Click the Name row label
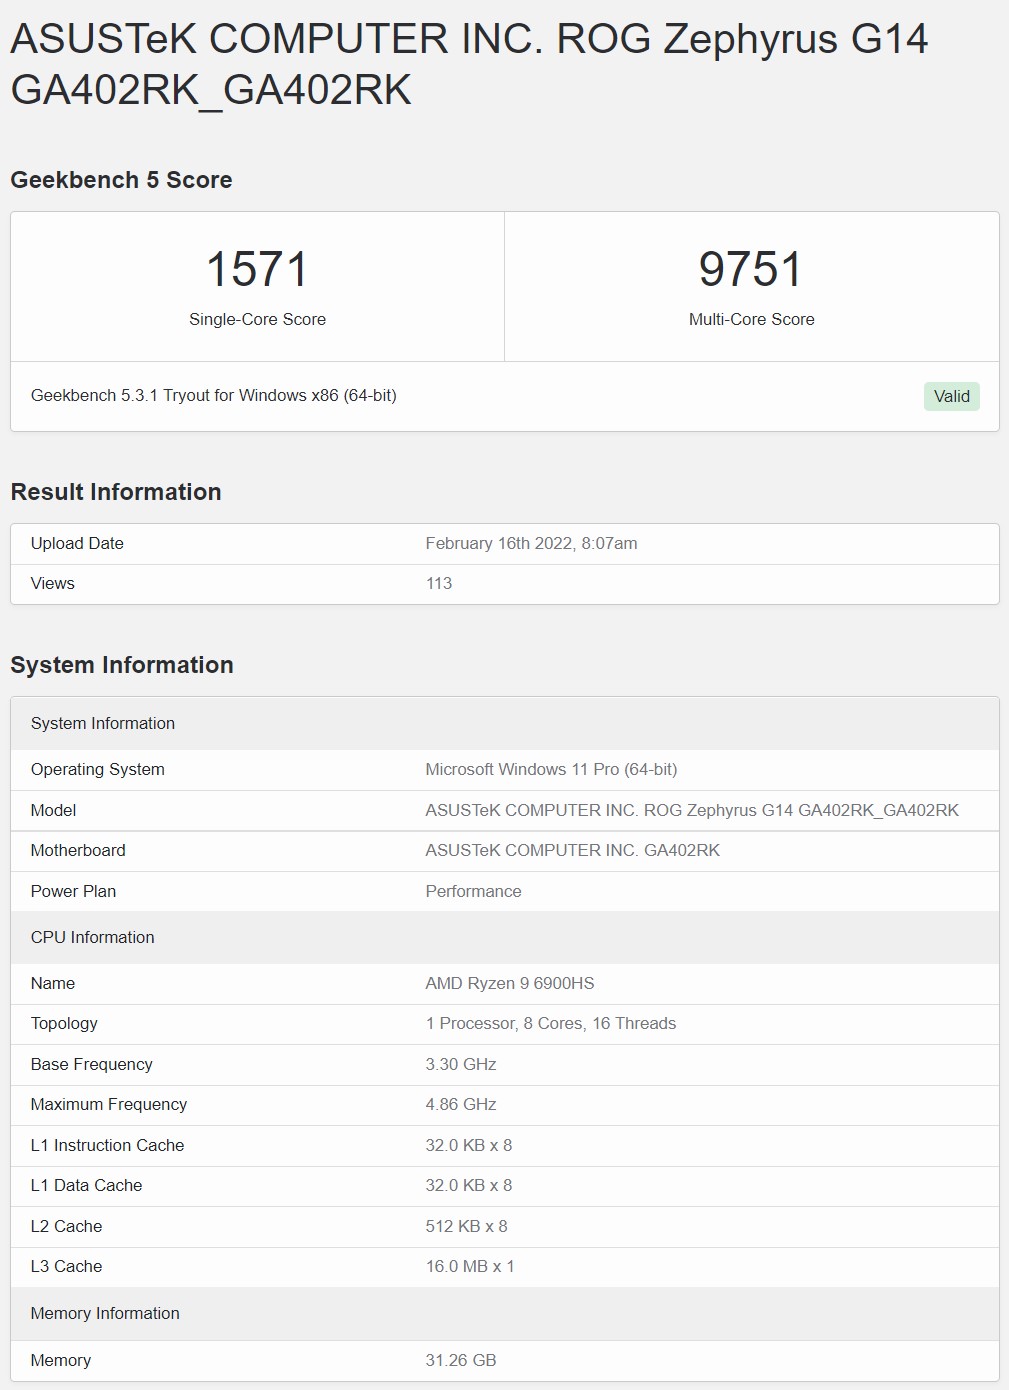 coord(53,983)
